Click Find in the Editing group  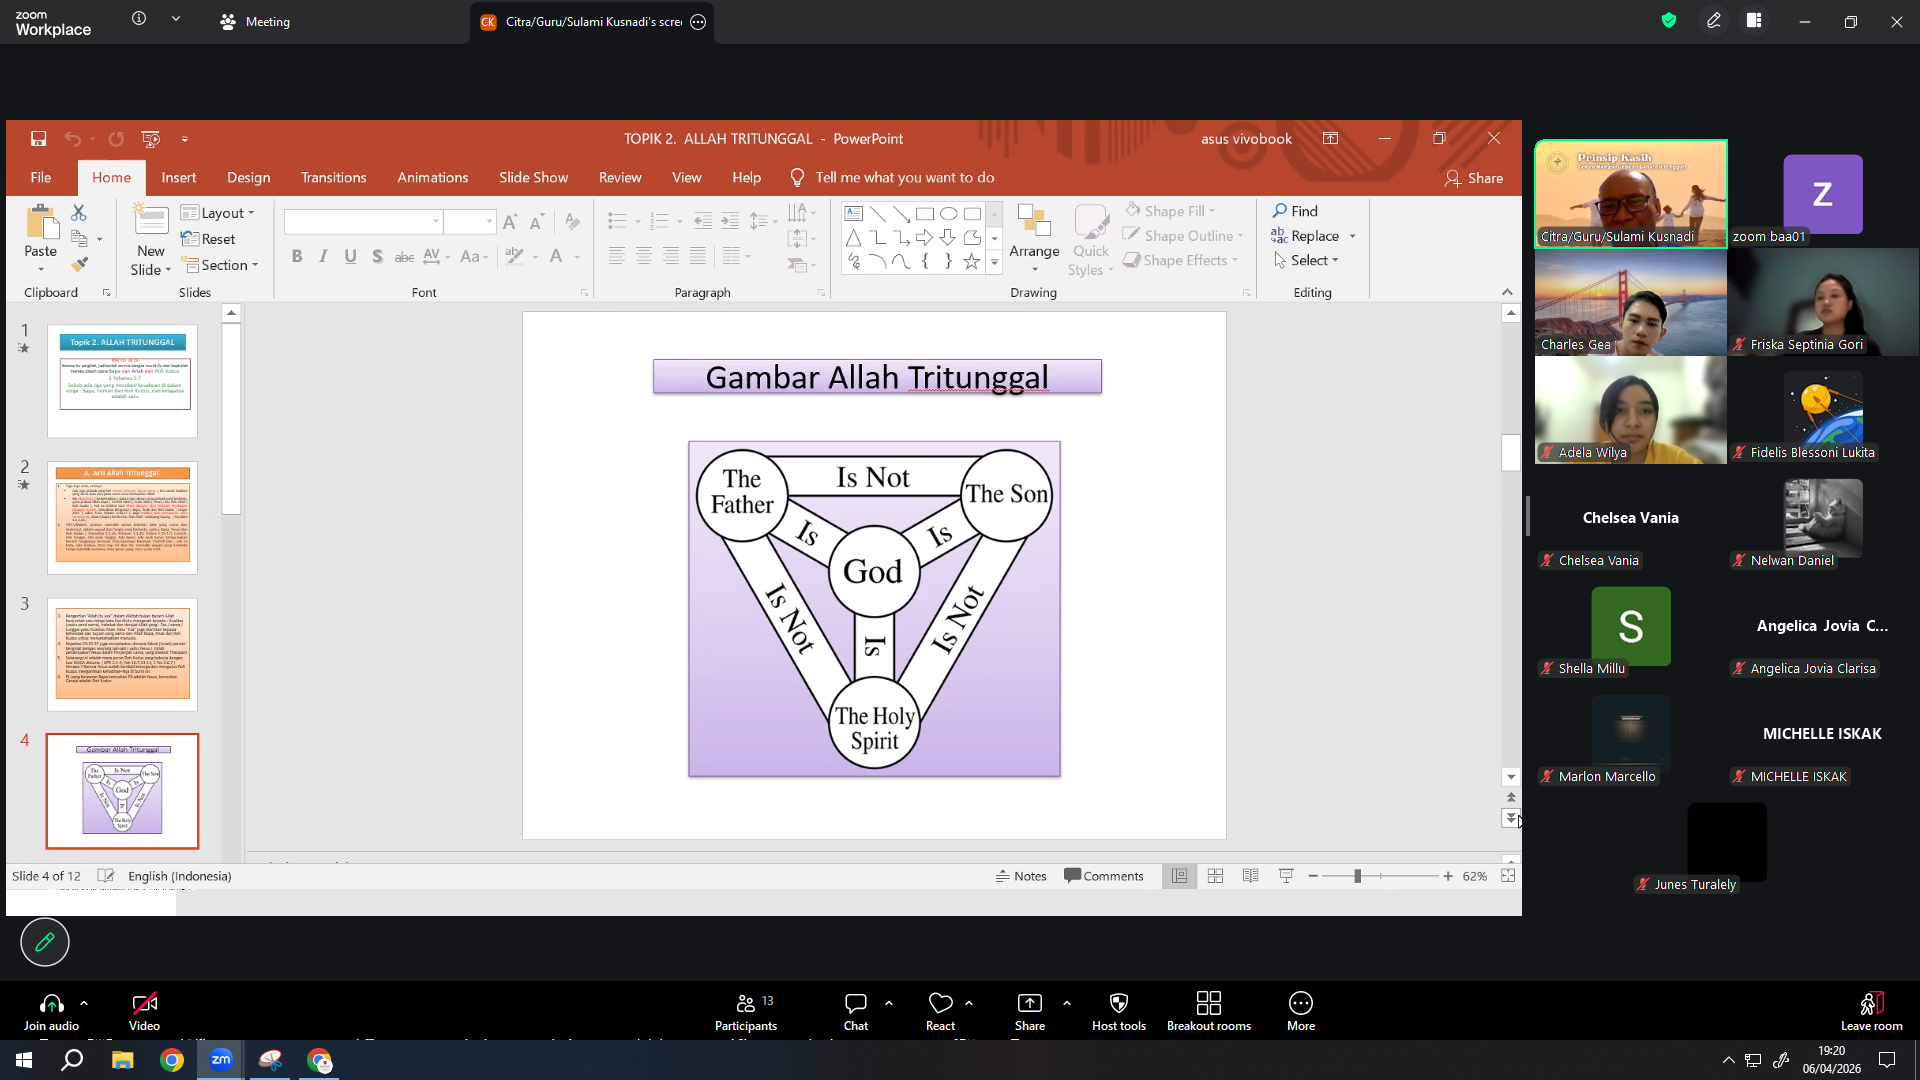[x=1295, y=211]
